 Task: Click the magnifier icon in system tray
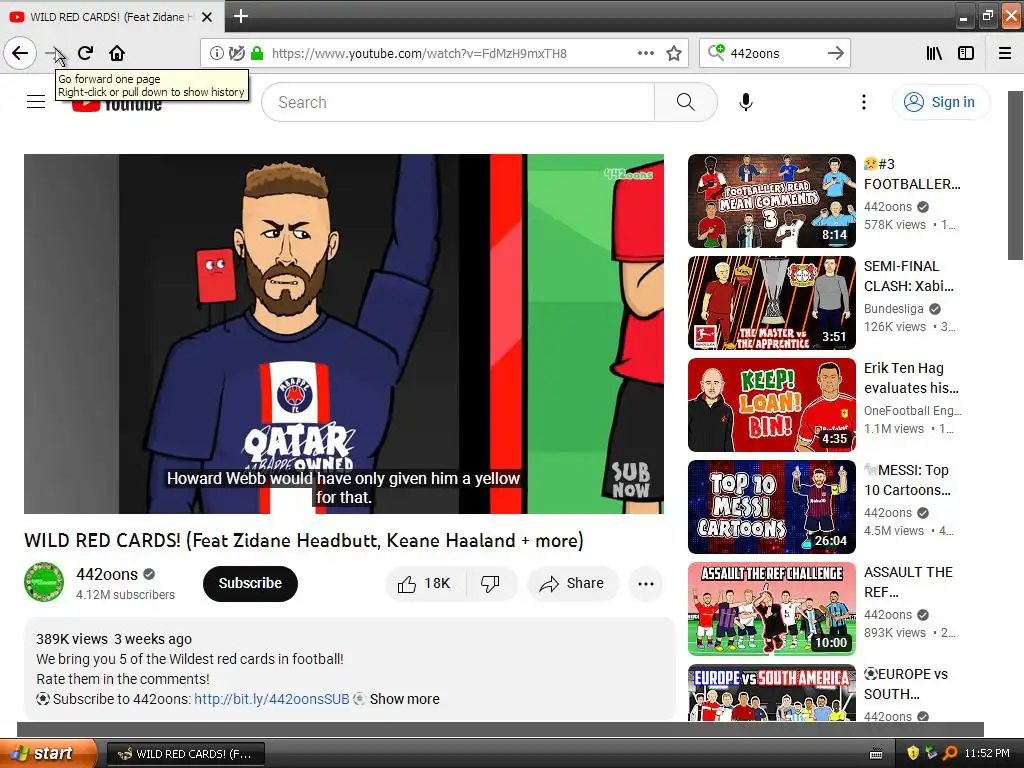[950, 753]
